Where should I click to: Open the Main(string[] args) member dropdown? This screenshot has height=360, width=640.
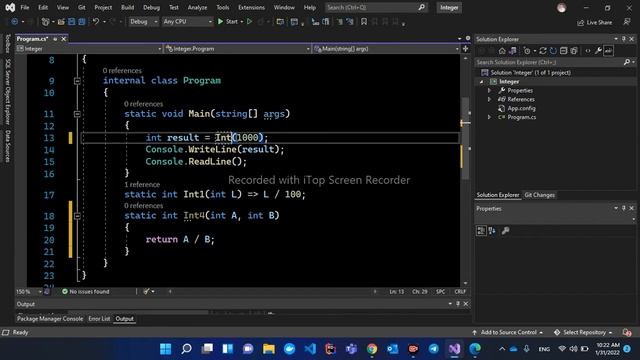(x=386, y=49)
